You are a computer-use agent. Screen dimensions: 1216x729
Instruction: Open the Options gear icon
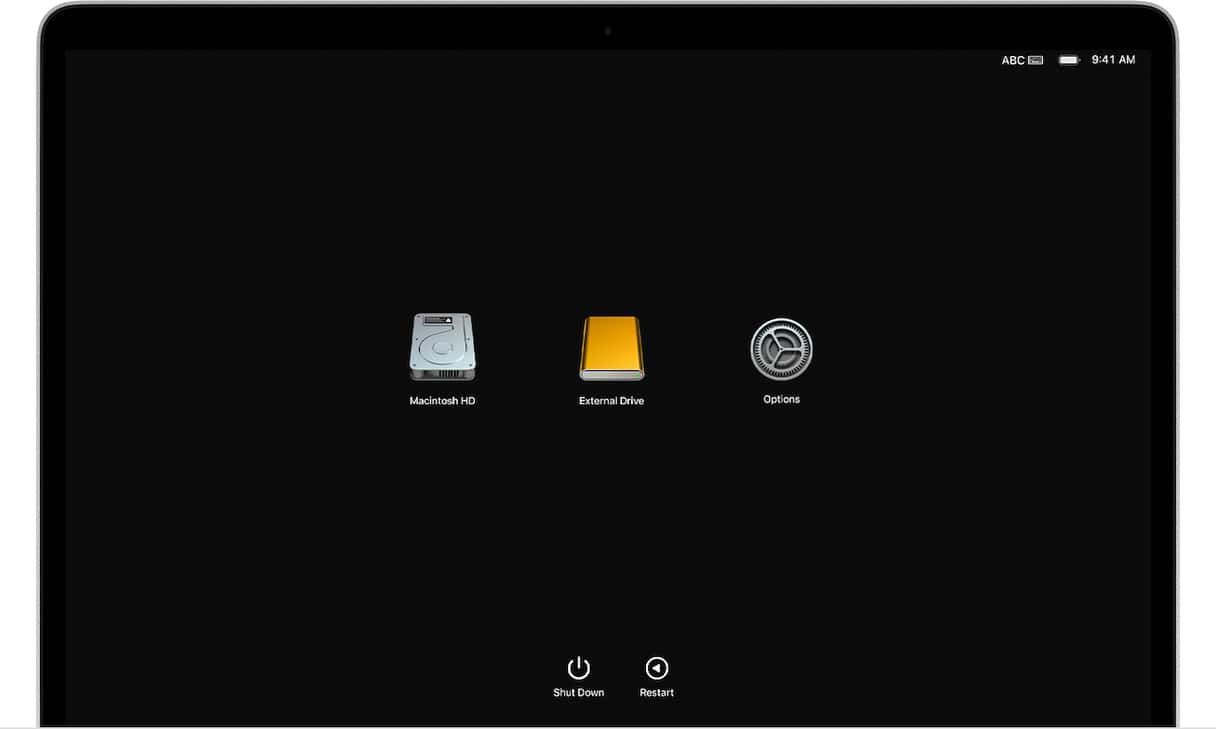click(781, 349)
